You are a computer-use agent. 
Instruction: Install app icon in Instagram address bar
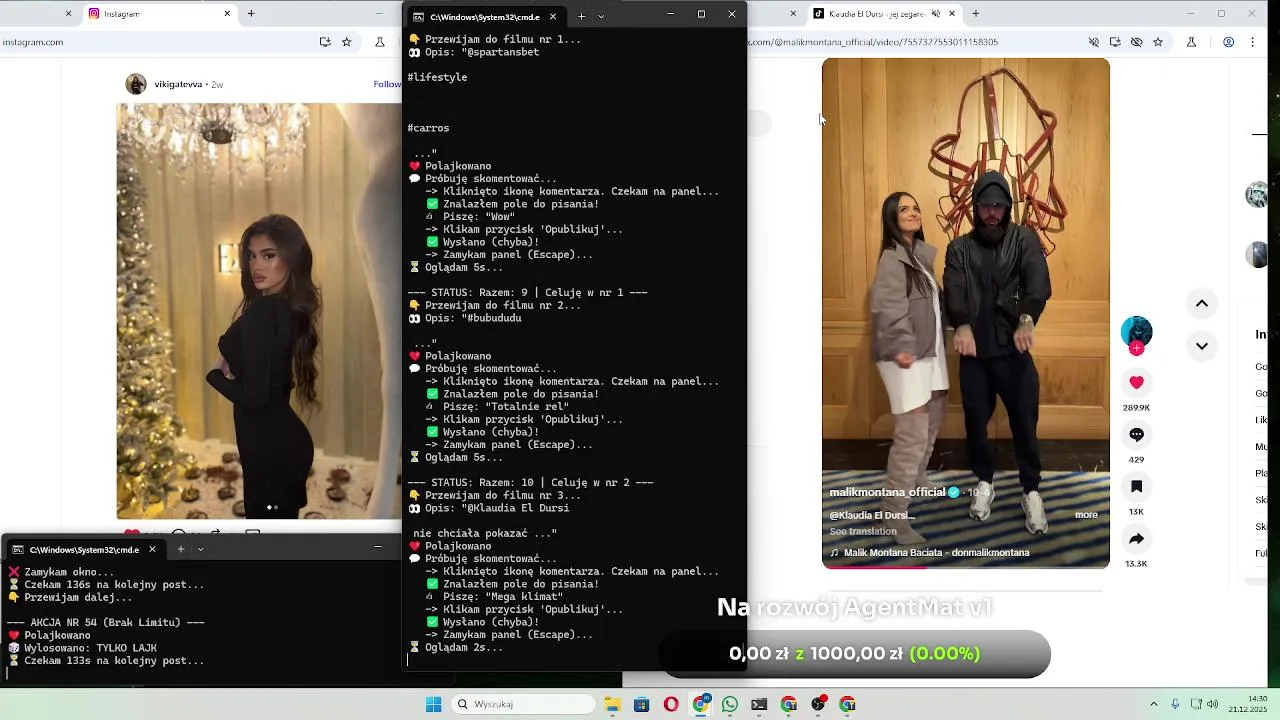point(325,42)
